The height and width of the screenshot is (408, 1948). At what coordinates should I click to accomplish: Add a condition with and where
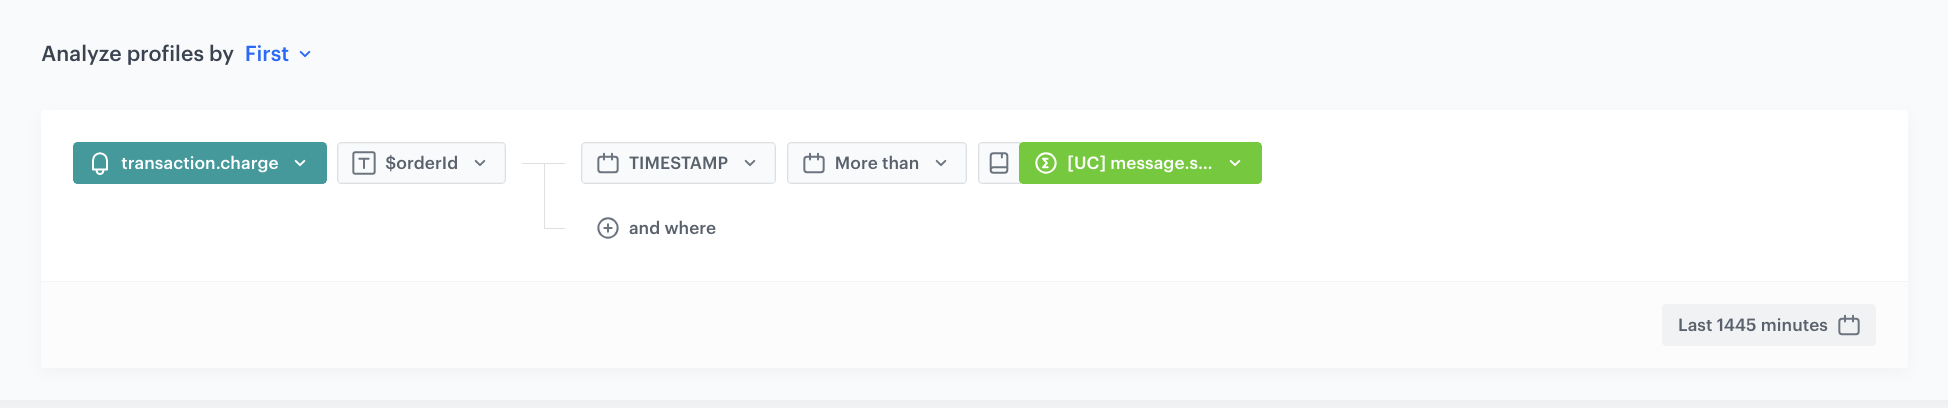(x=672, y=228)
